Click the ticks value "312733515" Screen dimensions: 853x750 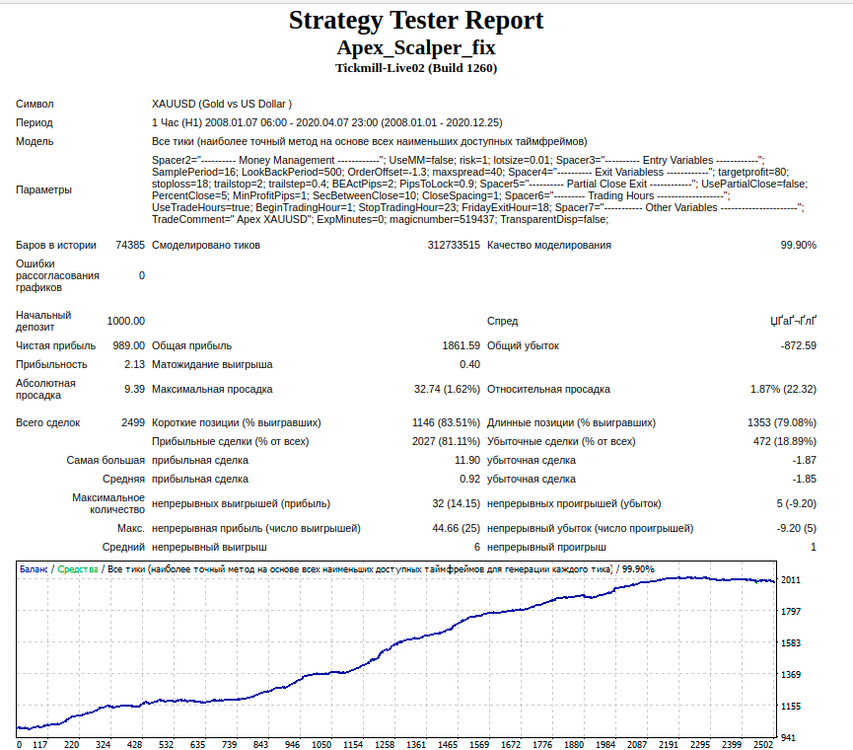pyautogui.click(x=454, y=245)
